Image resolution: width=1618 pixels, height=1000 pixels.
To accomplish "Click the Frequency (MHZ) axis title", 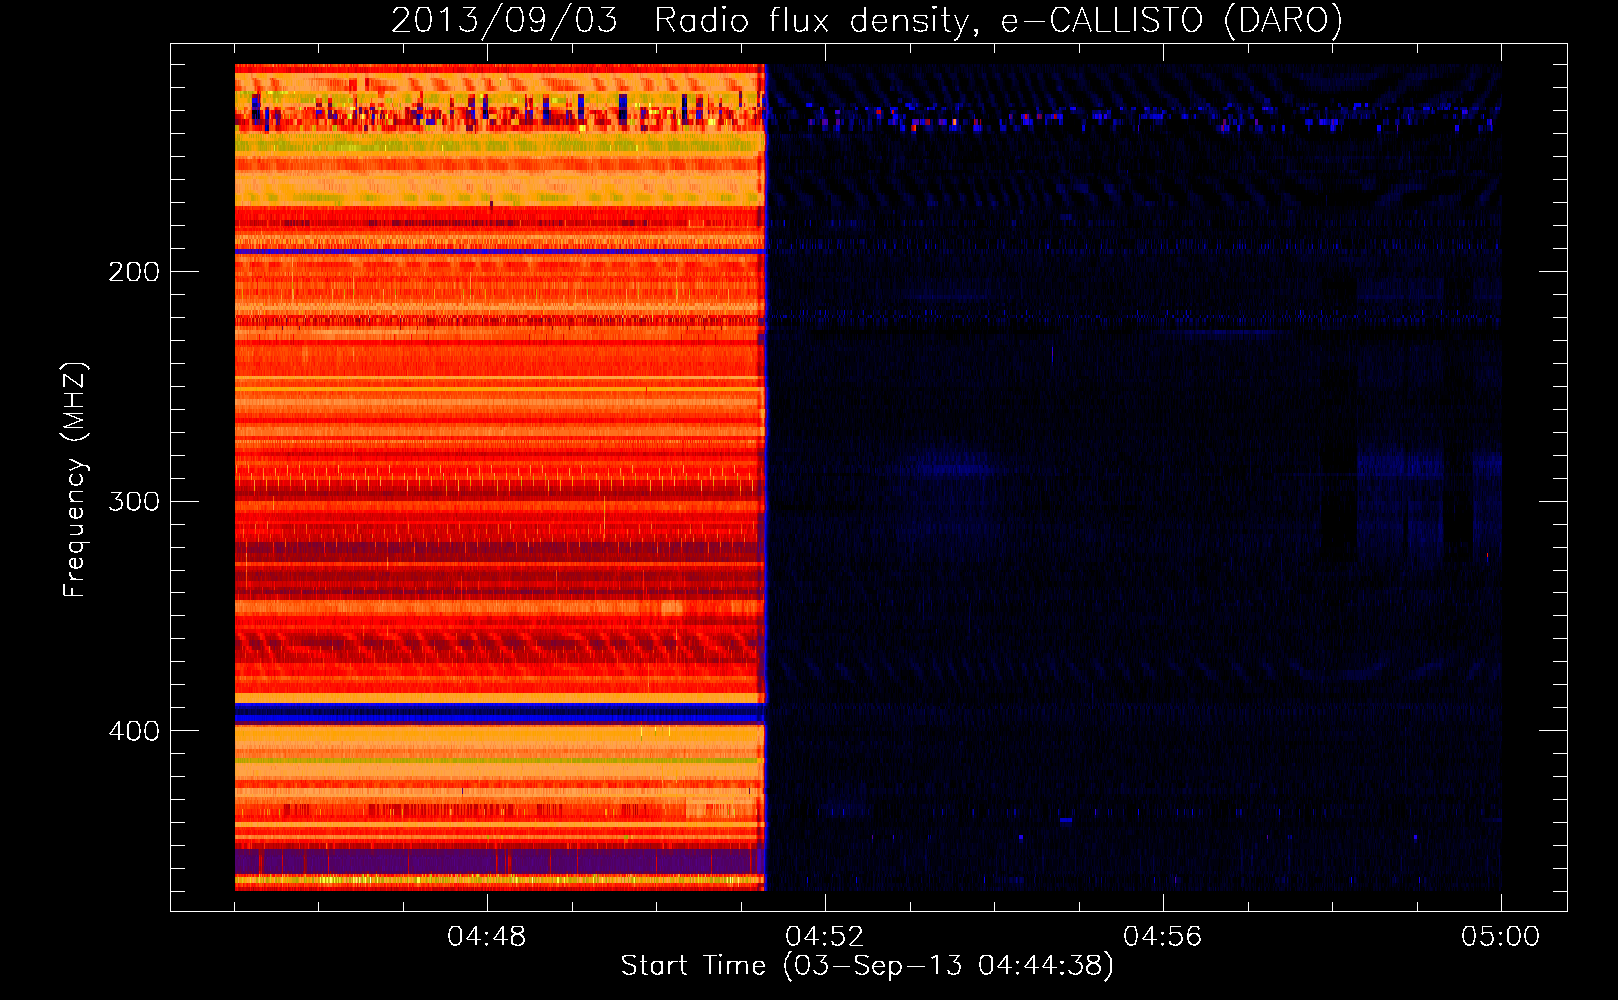I will (x=75, y=480).
